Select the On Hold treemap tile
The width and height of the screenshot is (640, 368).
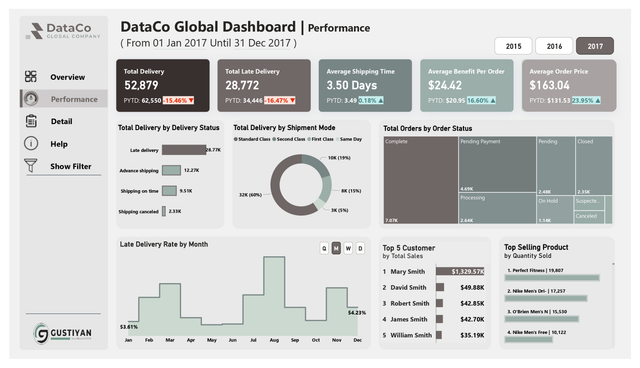[x=555, y=210]
